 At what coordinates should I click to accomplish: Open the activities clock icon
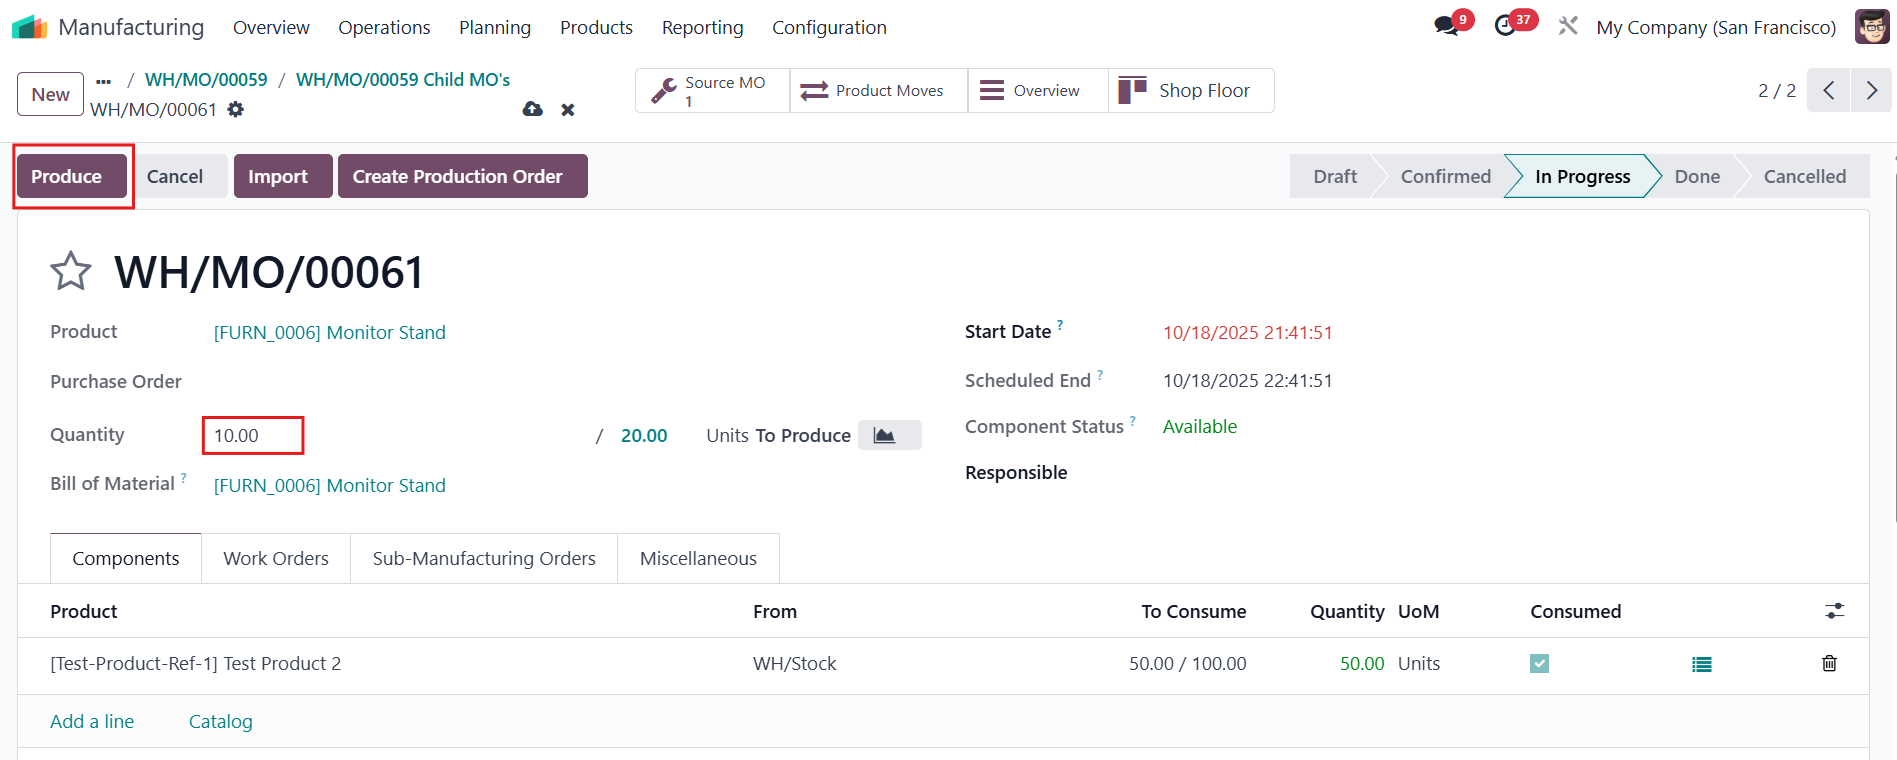coord(1505,27)
